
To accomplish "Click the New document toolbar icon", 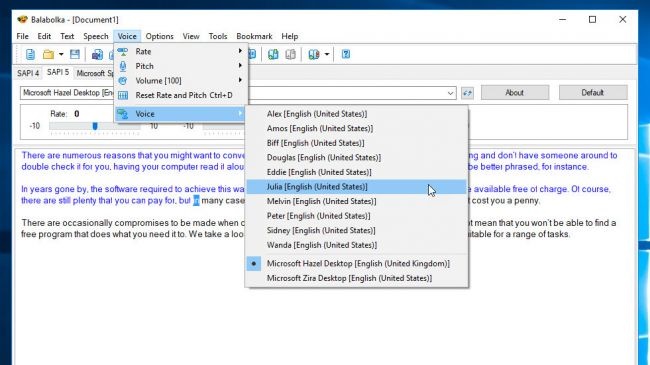I will [x=30, y=54].
